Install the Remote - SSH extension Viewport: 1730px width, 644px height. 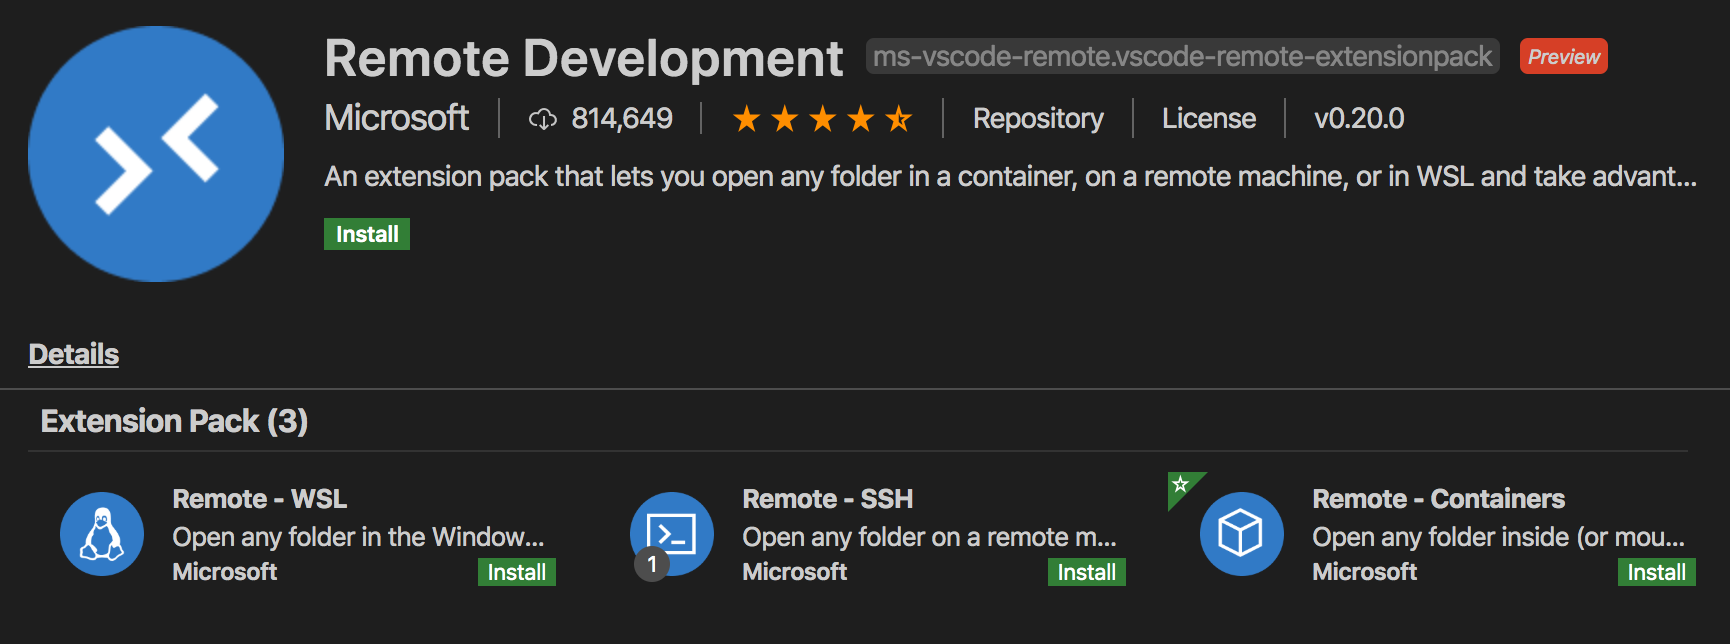click(x=1086, y=572)
